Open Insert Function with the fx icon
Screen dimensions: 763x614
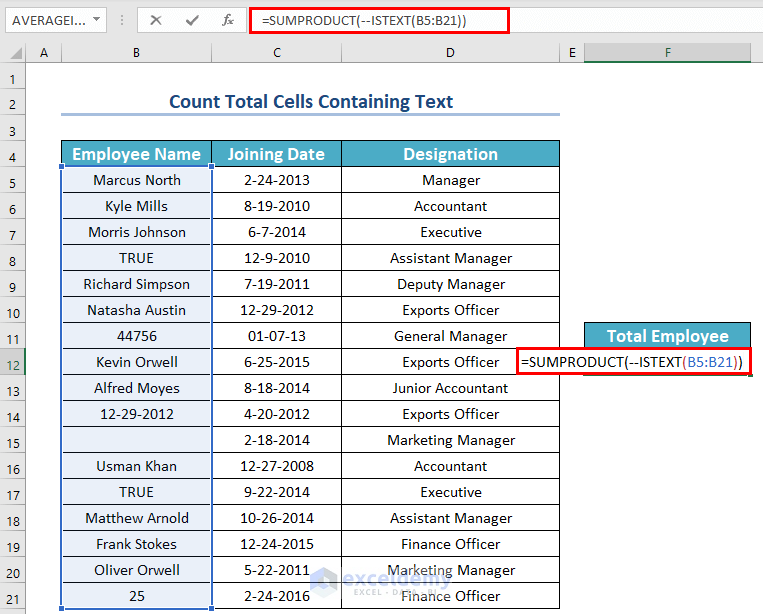tap(228, 20)
